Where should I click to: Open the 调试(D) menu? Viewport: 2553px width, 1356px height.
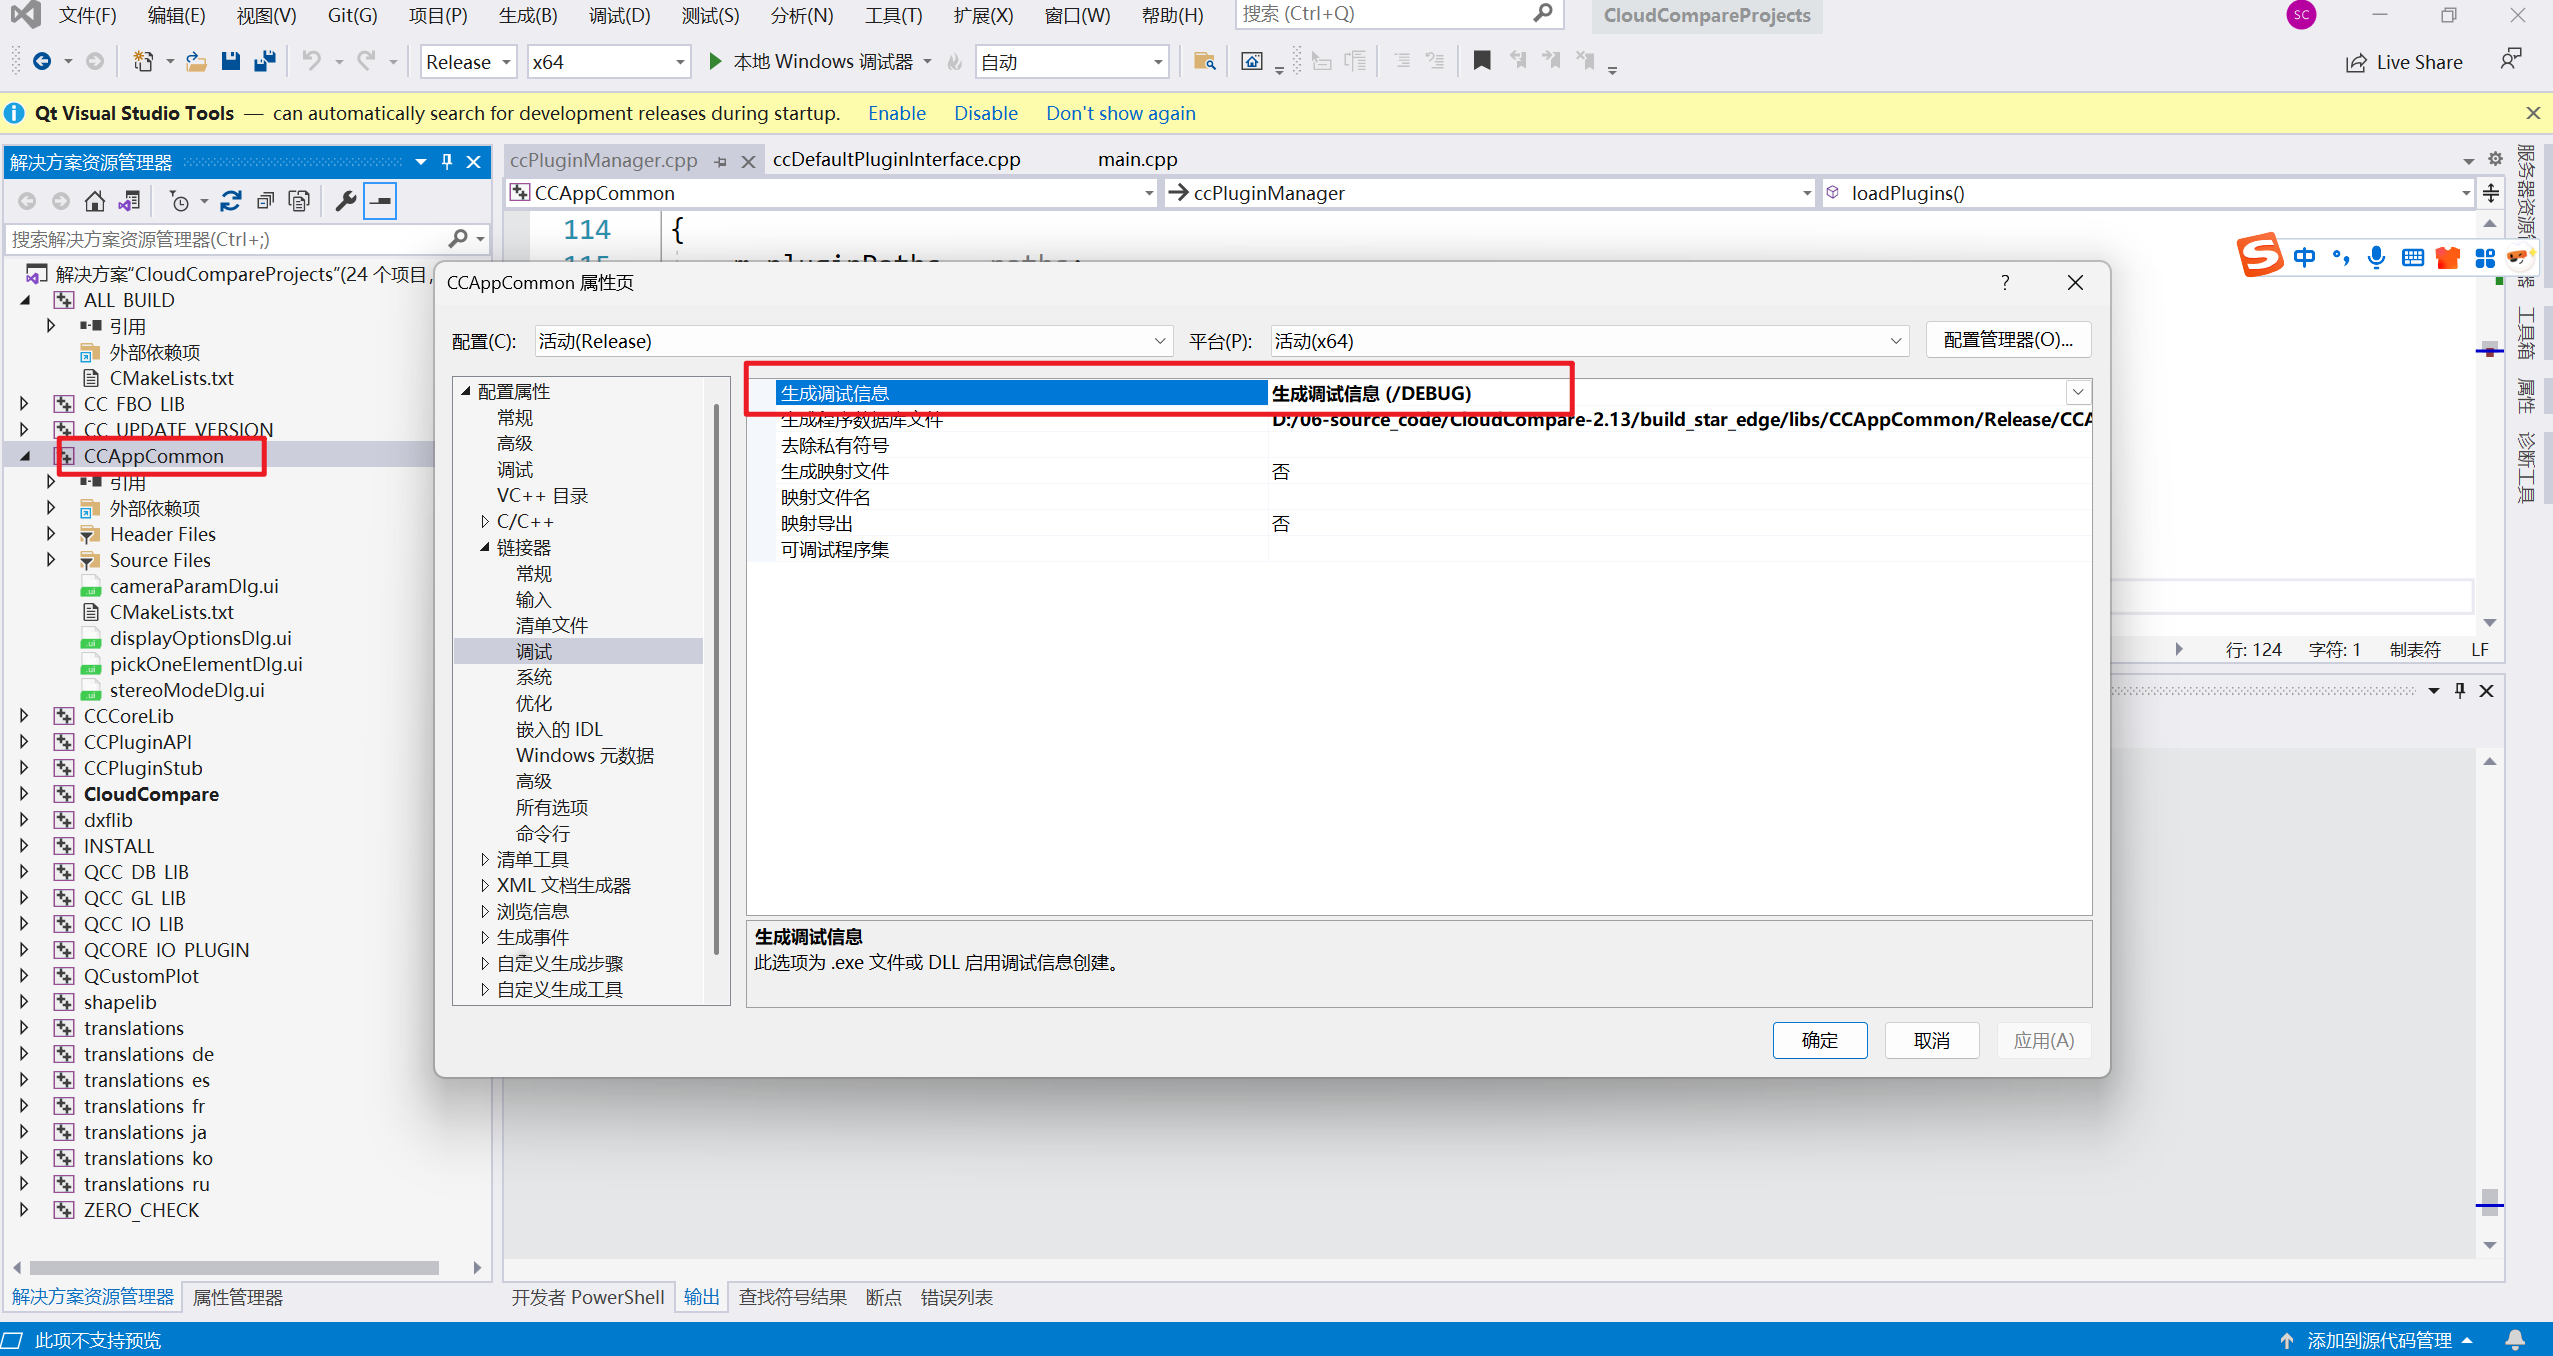(x=619, y=15)
